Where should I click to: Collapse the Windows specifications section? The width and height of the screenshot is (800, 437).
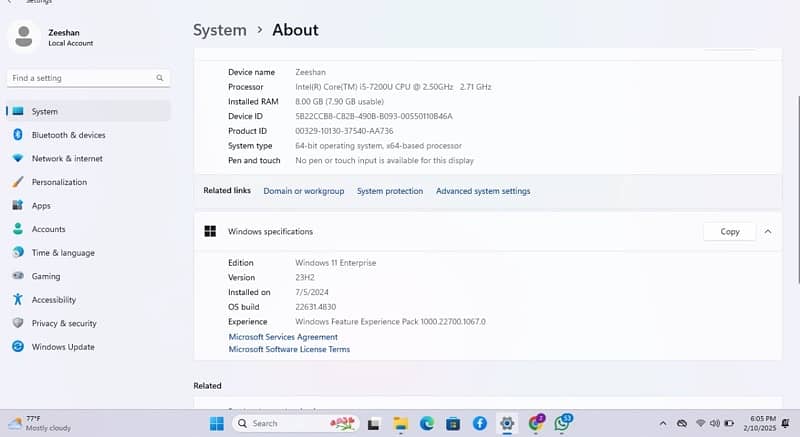768,231
